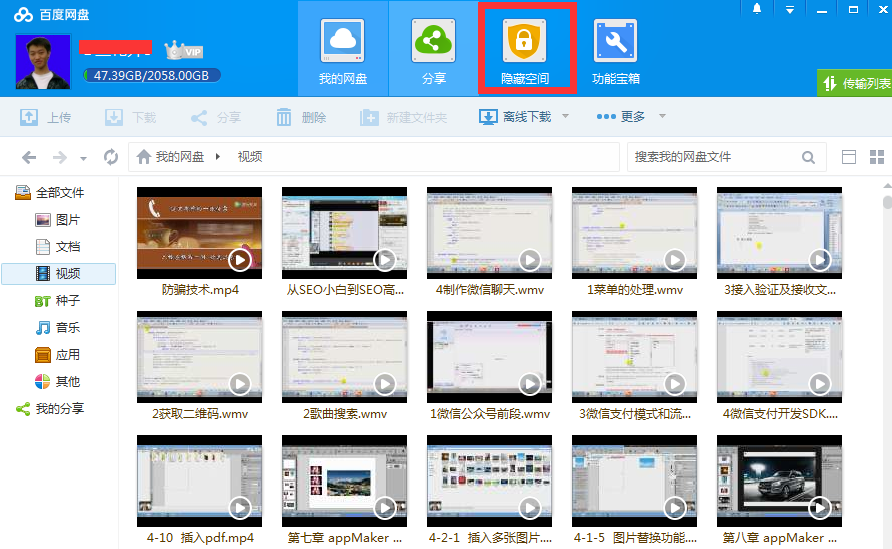The image size is (892, 549).
Task: Open the notifications bell
Action: [x=757, y=9]
